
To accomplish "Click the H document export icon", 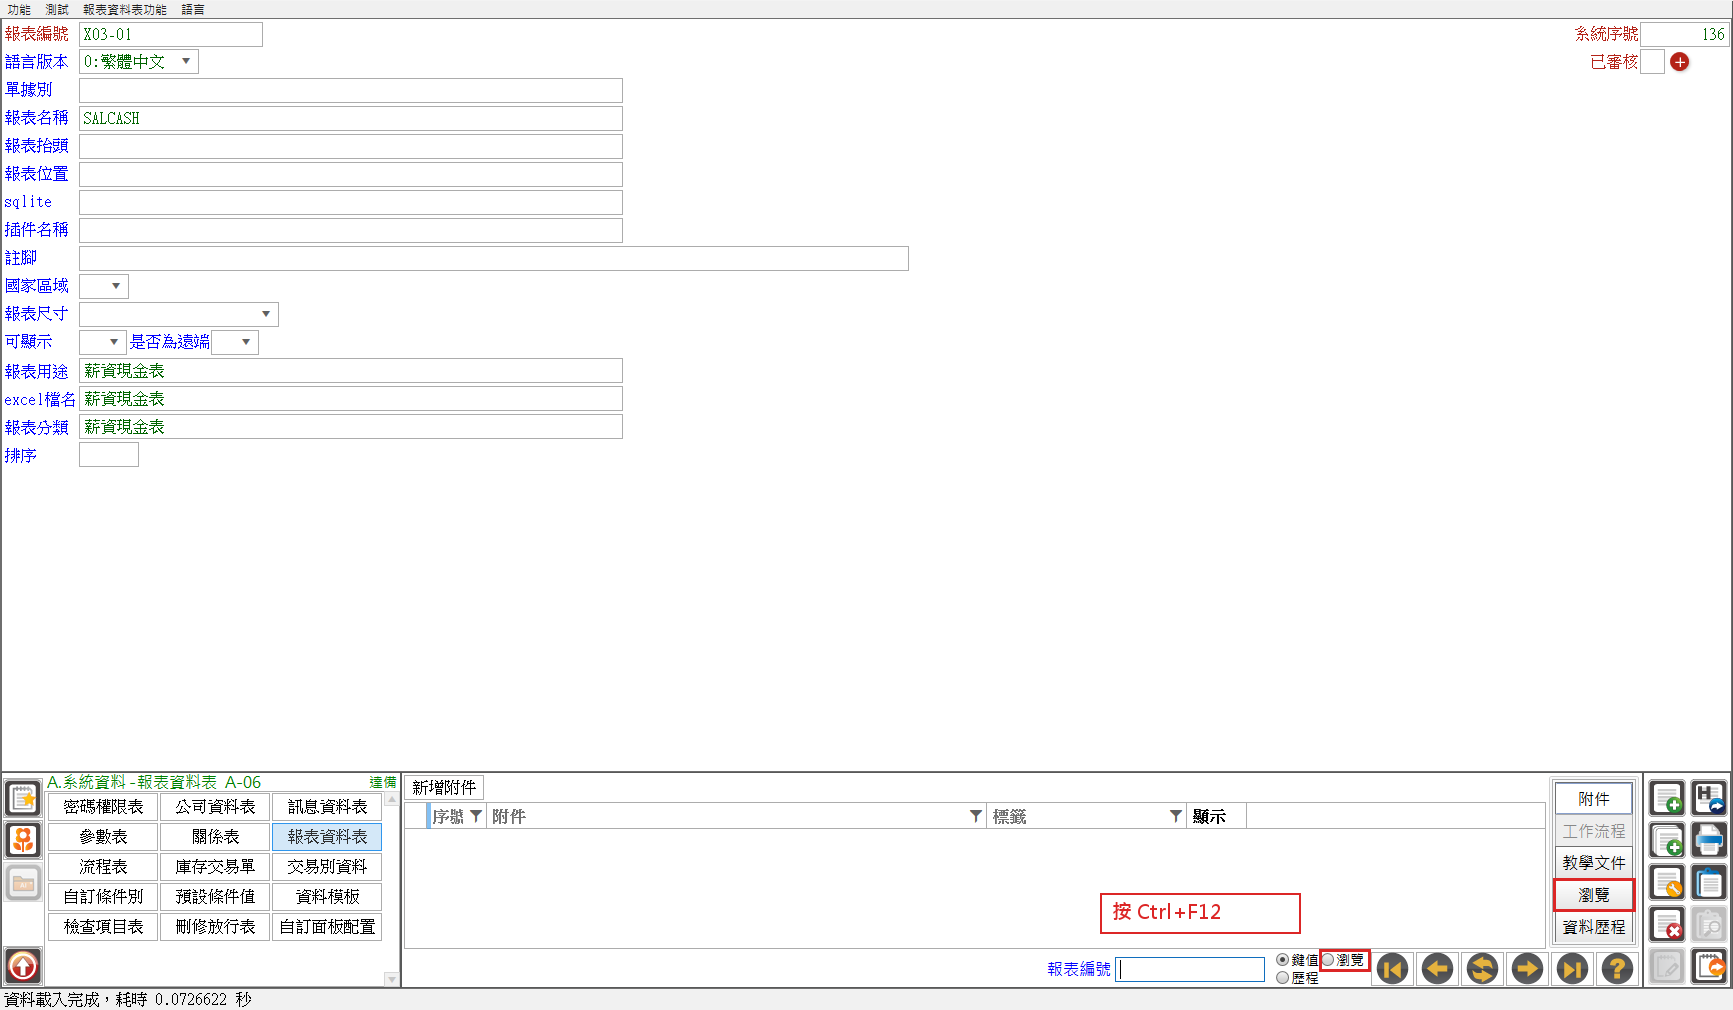I will (x=1709, y=799).
